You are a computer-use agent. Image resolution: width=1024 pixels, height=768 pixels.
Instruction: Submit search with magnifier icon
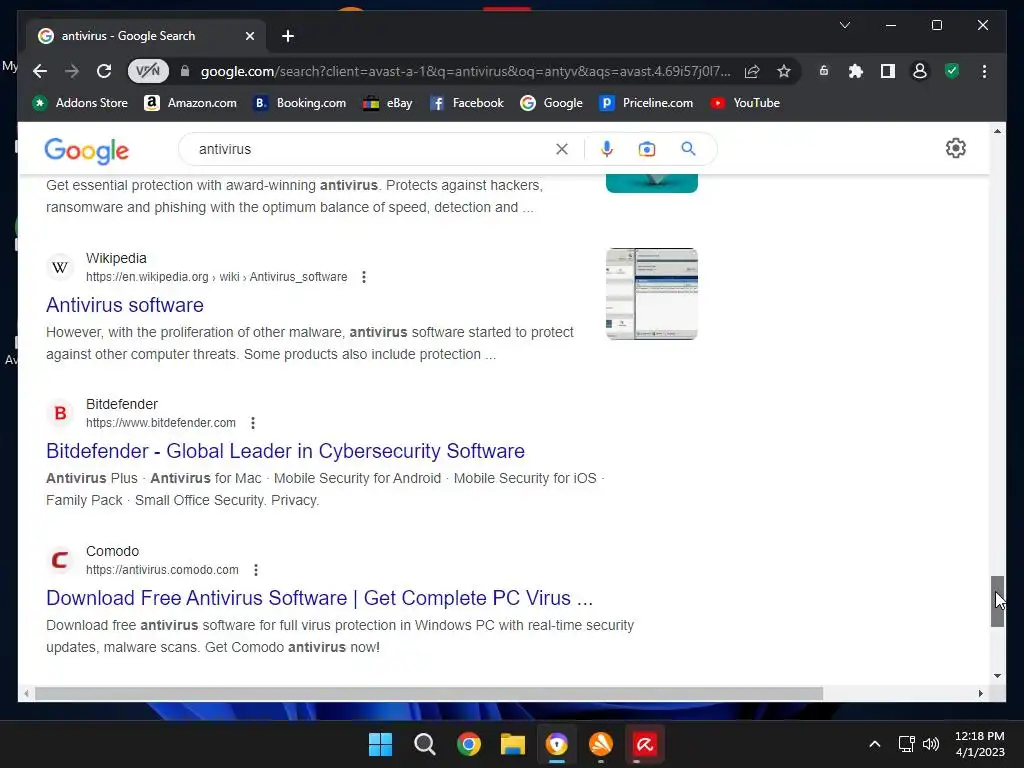coord(688,149)
